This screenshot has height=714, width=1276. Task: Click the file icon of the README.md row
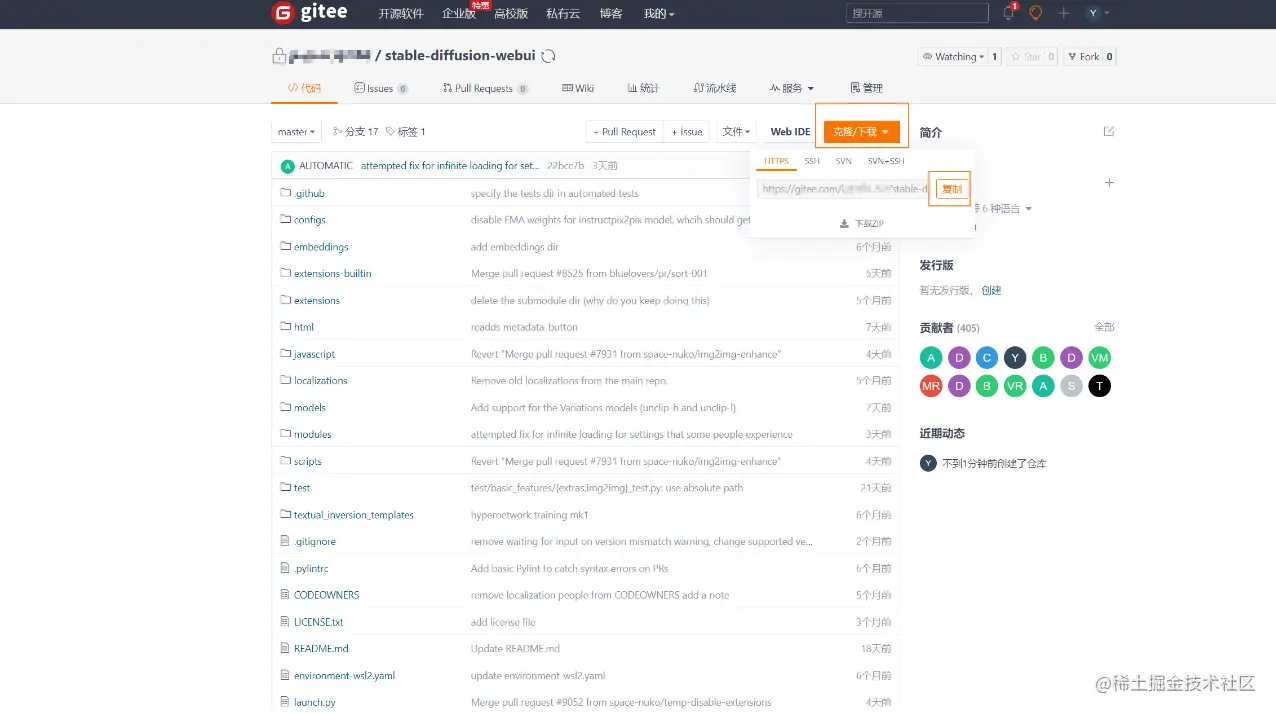click(285, 648)
